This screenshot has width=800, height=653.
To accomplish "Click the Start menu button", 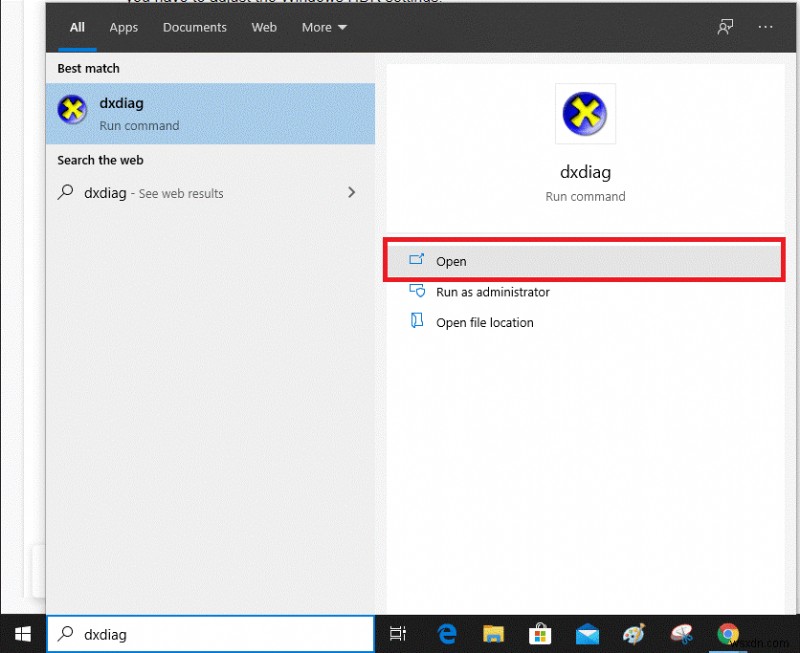I will pyautogui.click(x=22, y=633).
